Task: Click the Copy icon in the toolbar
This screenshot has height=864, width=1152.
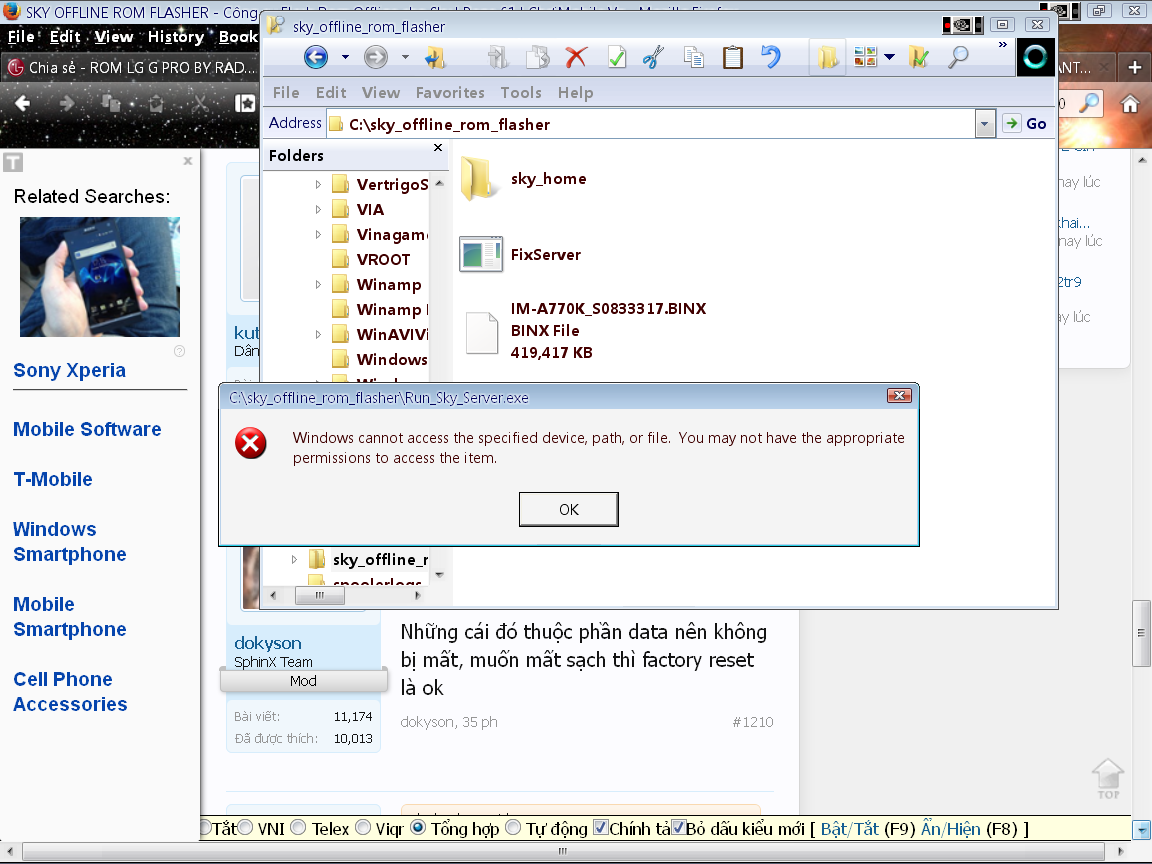Action: [x=694, y=57]
